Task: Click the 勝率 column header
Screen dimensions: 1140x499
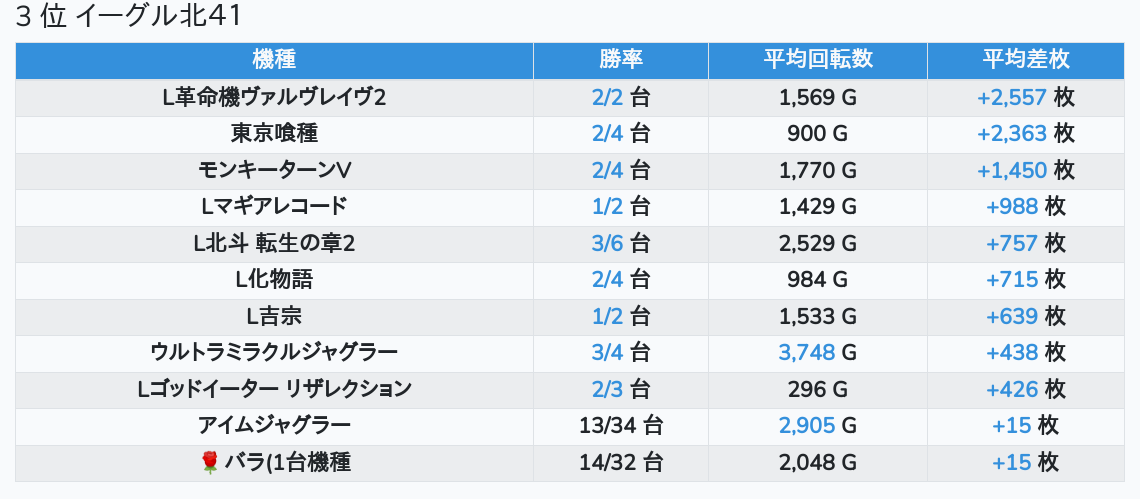Action: pos(620,60)
